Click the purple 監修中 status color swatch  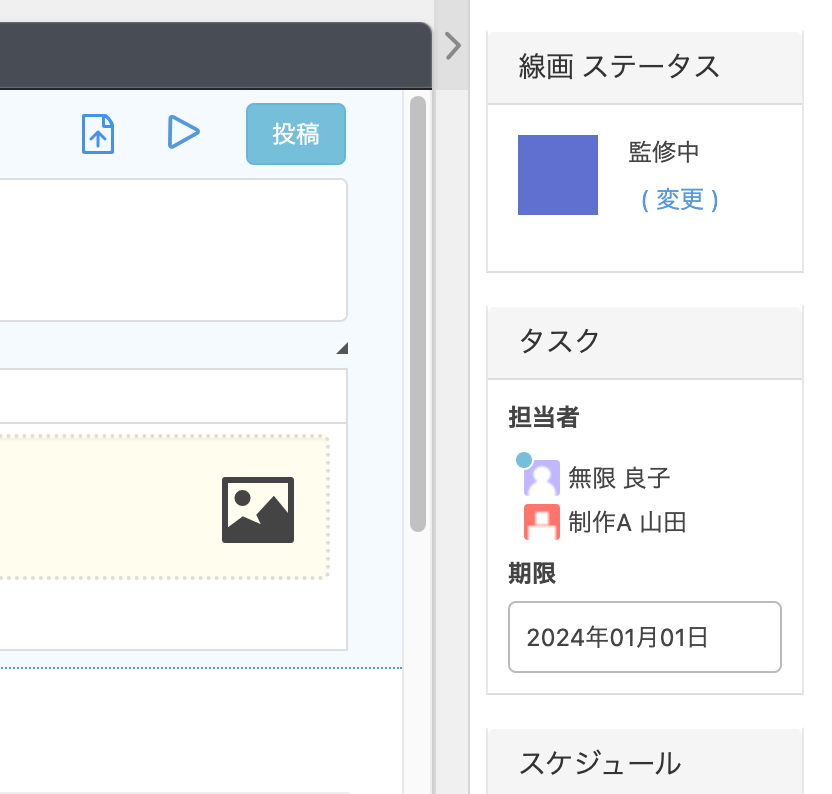coord(558,175)
